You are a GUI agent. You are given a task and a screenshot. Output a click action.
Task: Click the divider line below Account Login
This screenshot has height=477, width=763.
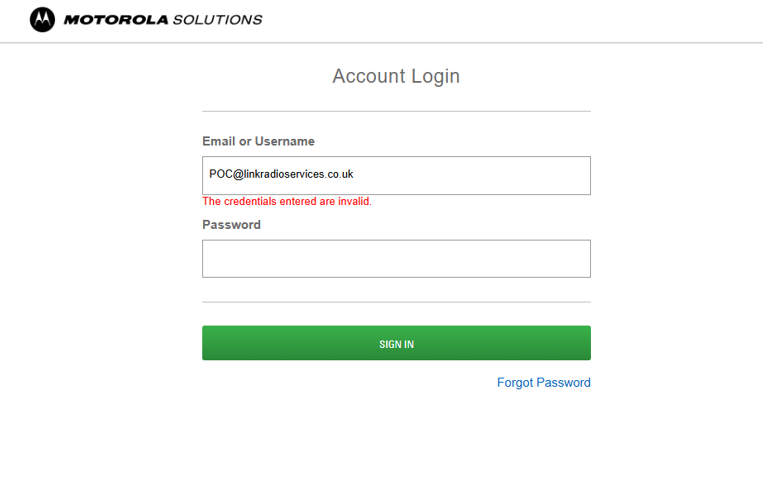(396, 111)
